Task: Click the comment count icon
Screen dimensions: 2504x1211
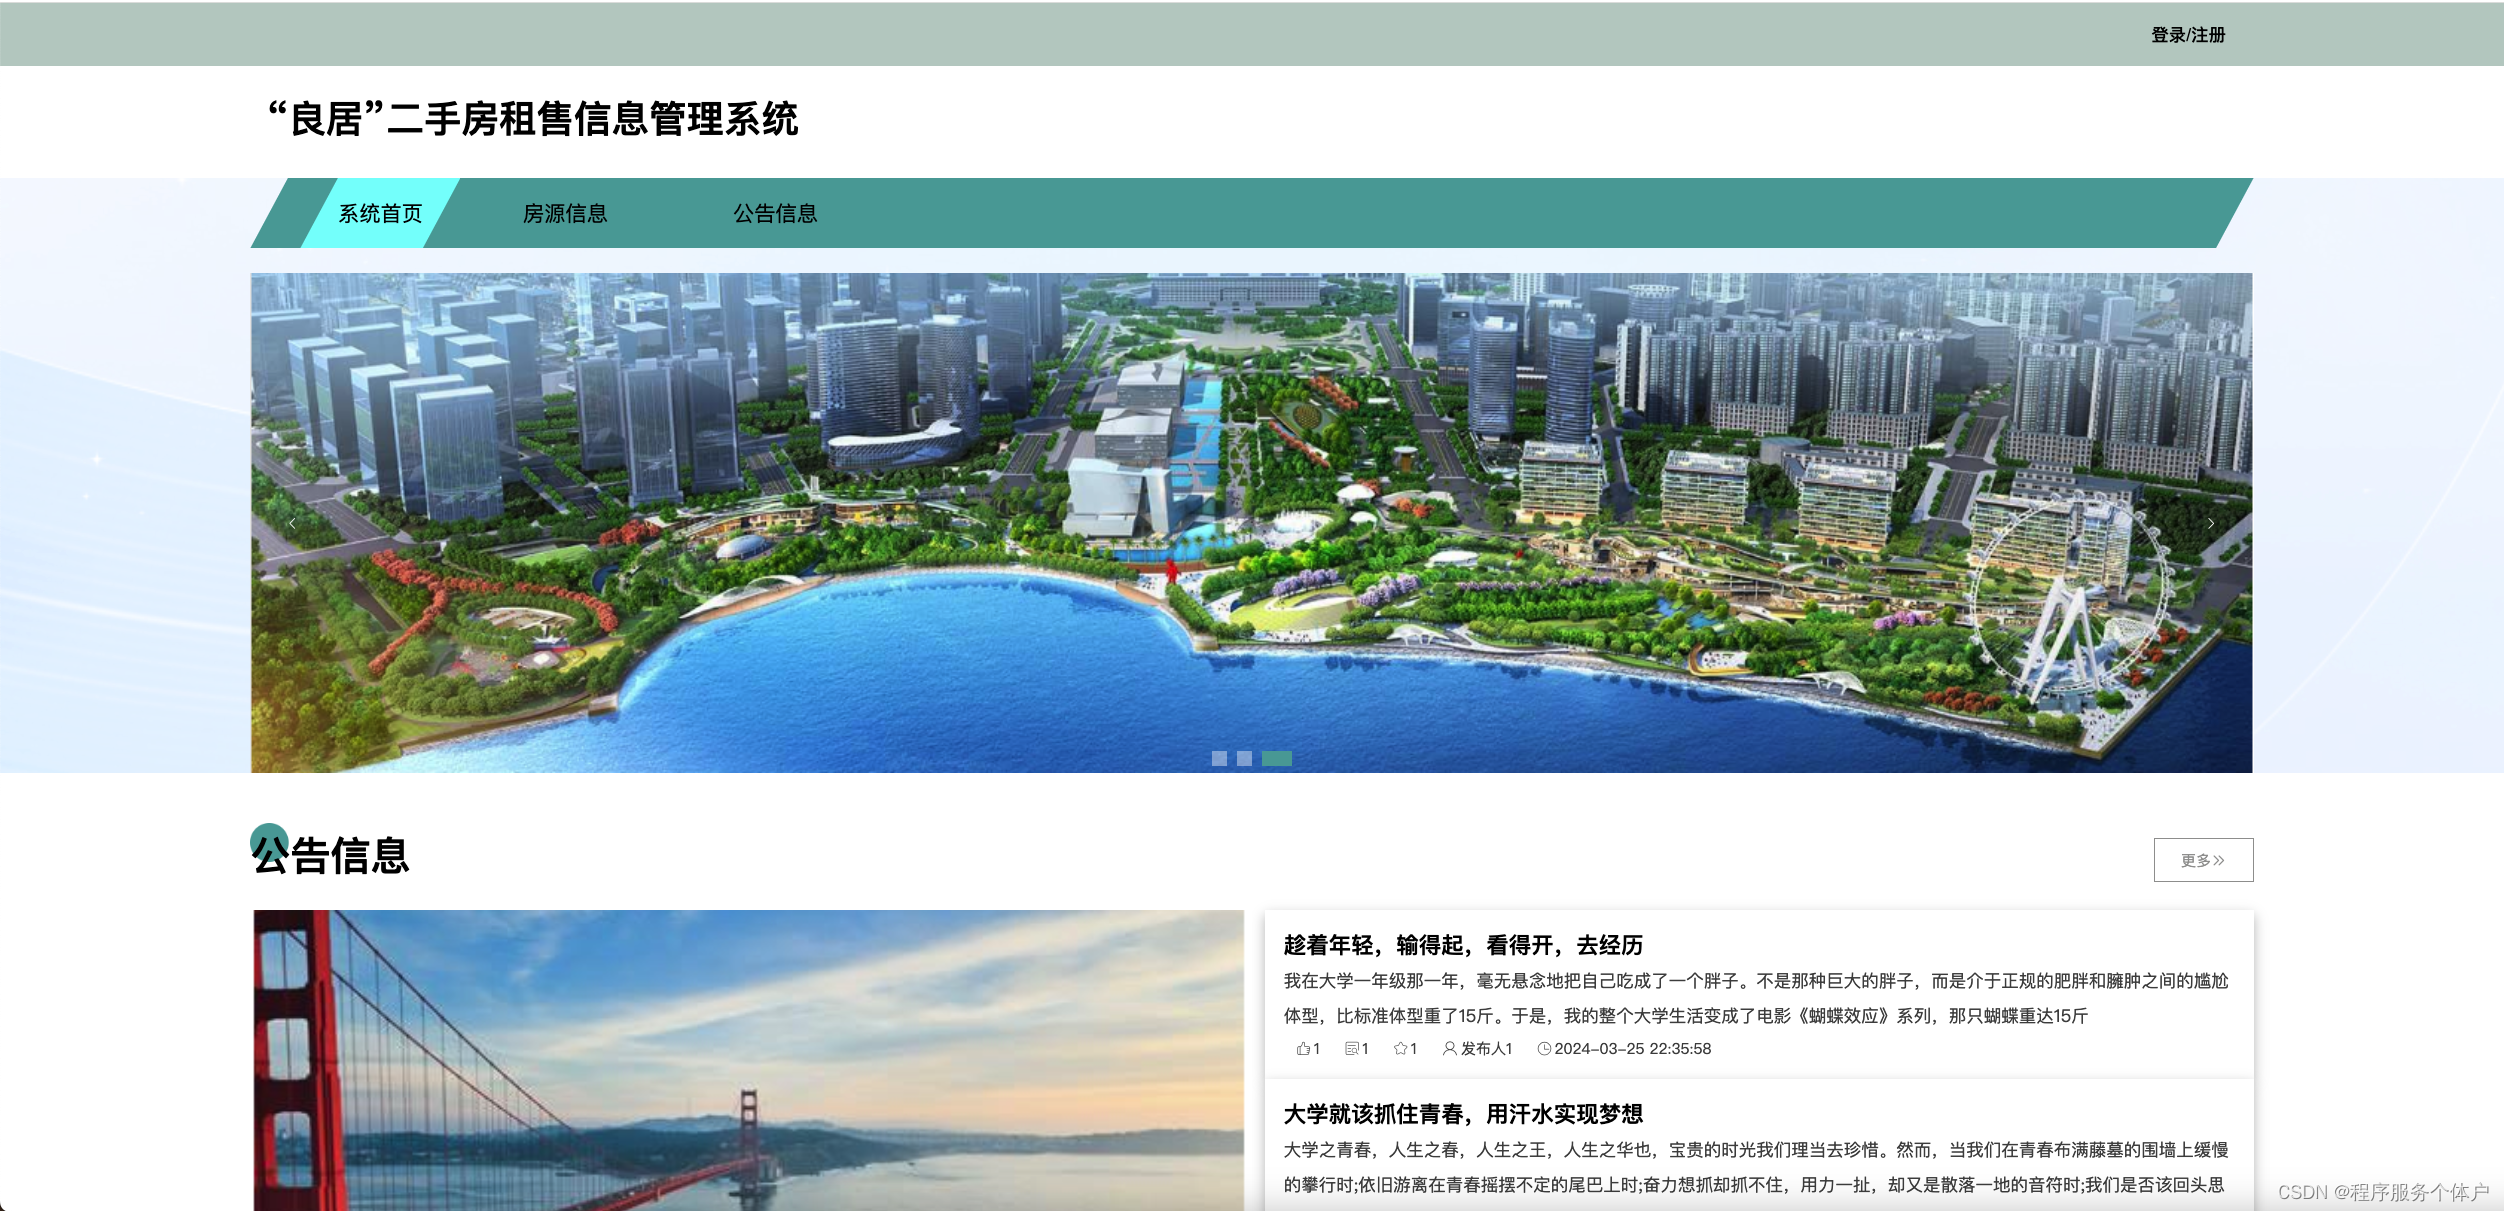Action: pyautogui.click(x=1351, y=1048)
